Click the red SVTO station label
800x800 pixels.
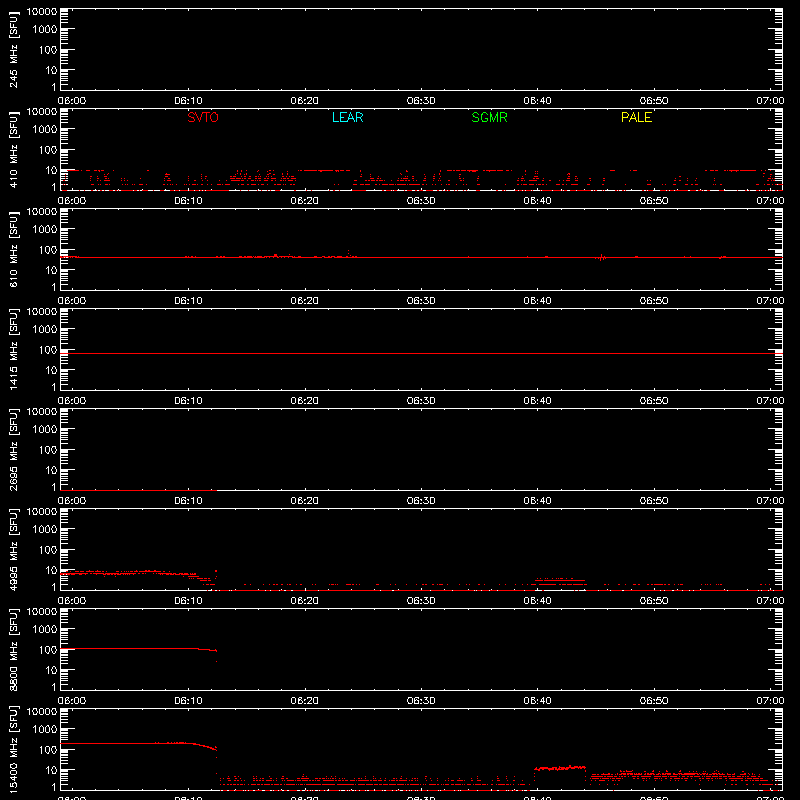click(x=203, y=117)
